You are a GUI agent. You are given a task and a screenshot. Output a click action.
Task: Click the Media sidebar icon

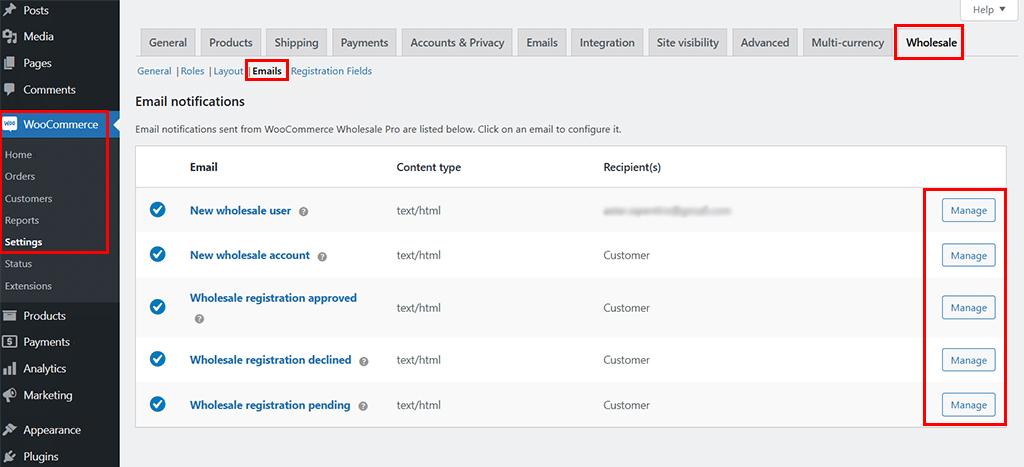point(9,37)
